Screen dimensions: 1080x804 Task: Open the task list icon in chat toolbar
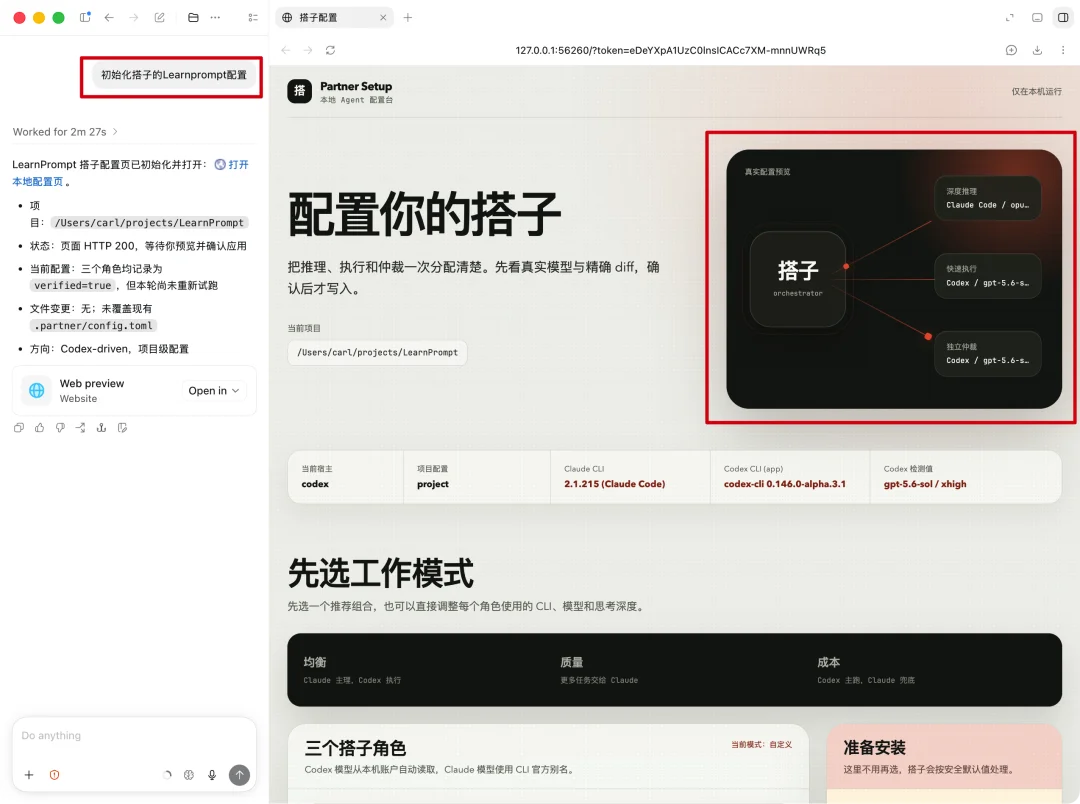(253, 17)
